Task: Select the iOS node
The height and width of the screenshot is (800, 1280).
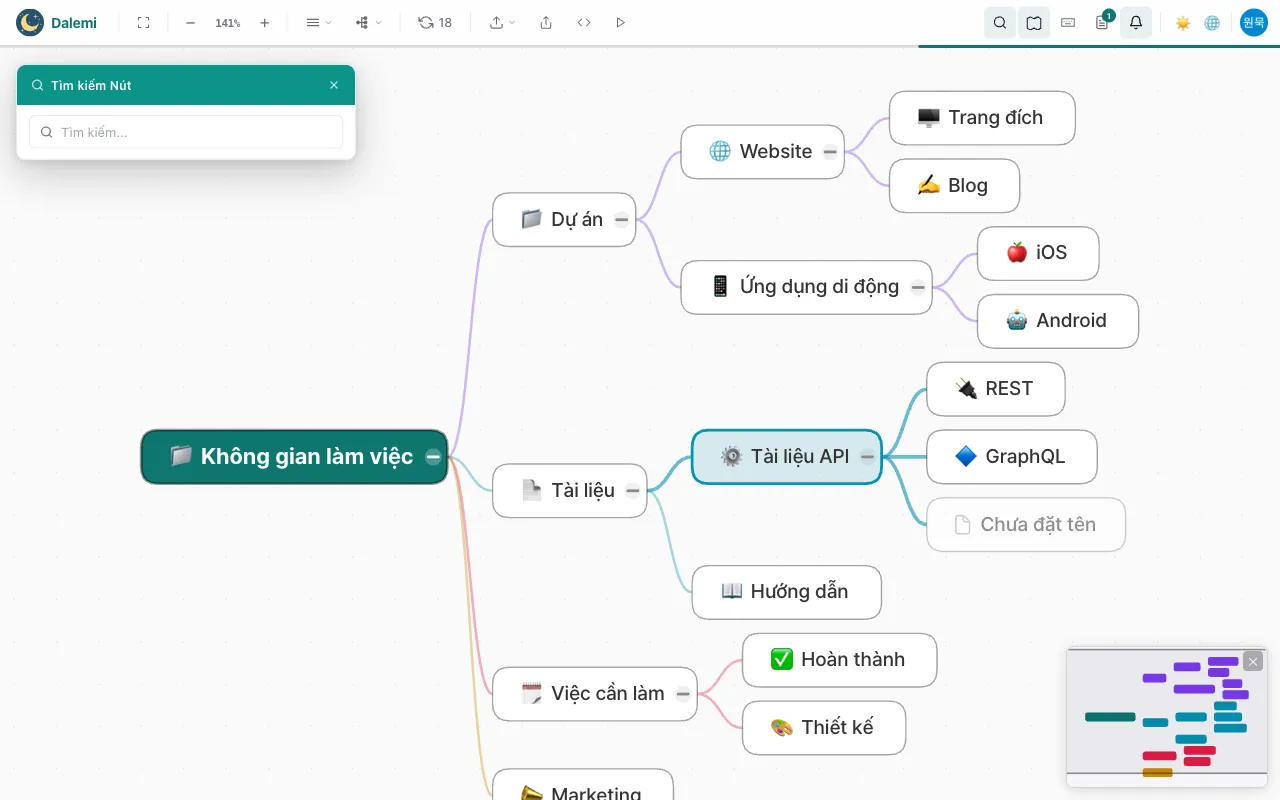Action: [x=1038, y=253]
